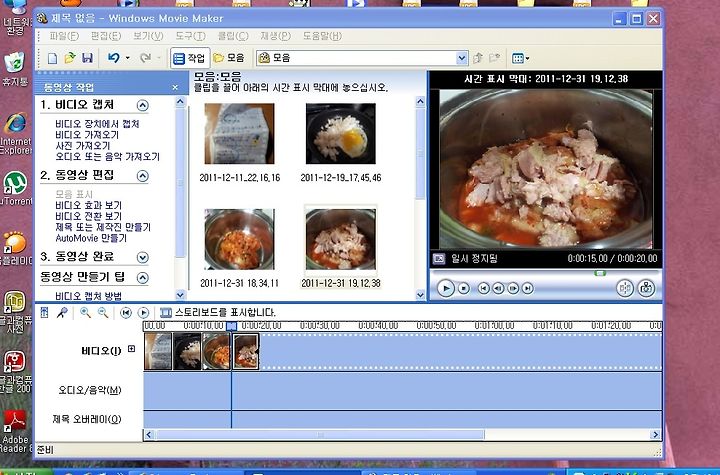Open the 보기(V) menu
The image size is (720, 475).
(148, 36)
